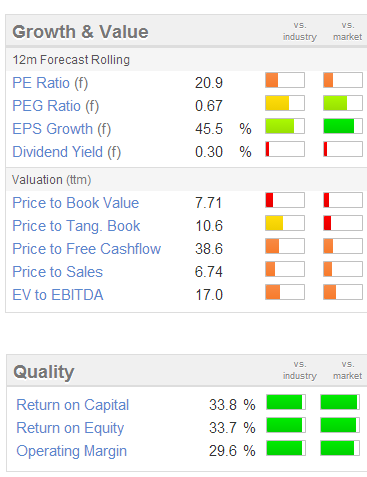Open the Price to Free Cashflow link
The height and width of the screenshot is (477, 367).
tap(87, 249)
